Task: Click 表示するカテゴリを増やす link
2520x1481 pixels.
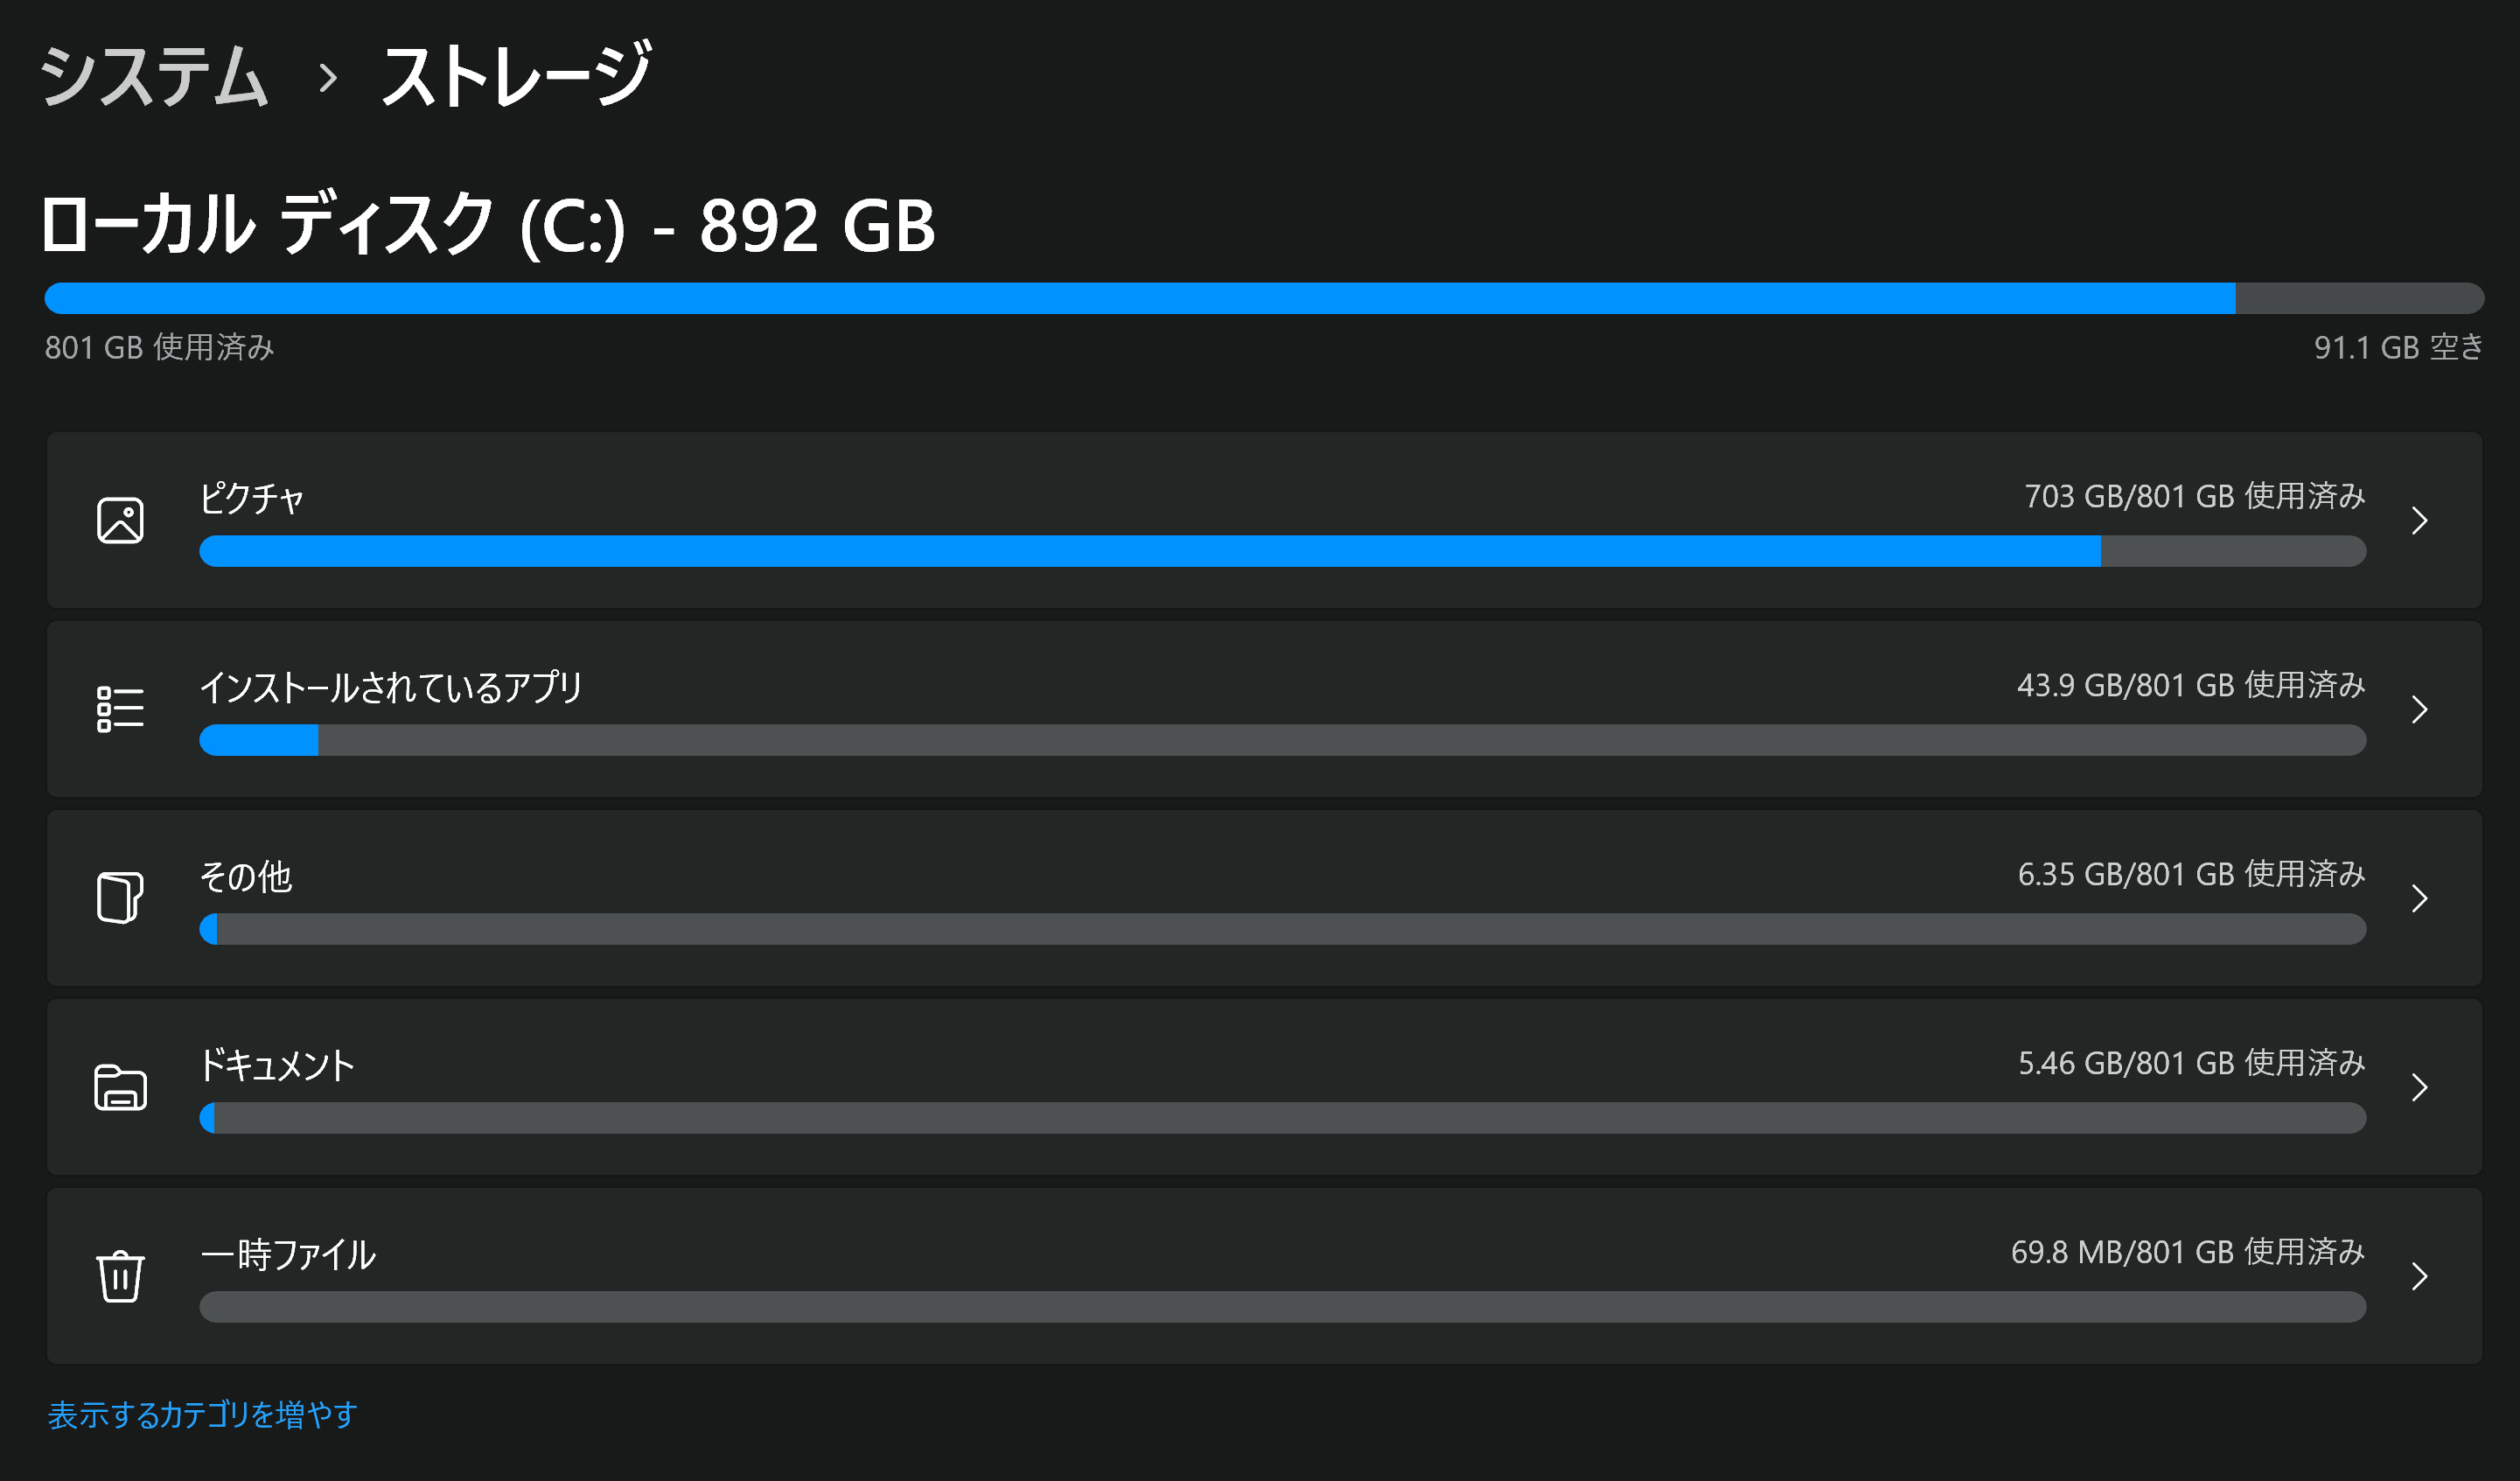Action: pyautogui.click(x=203, y=1414)
